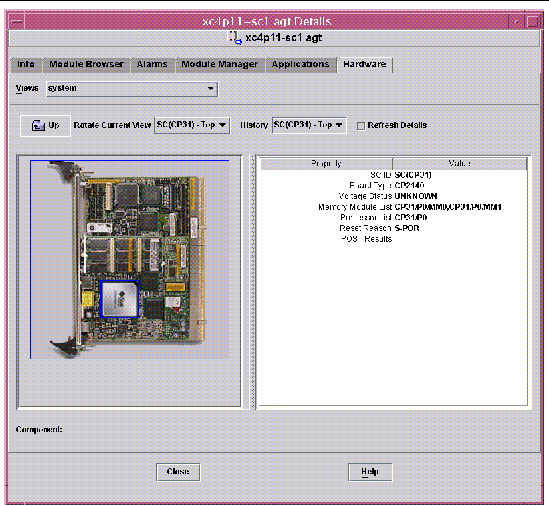The width and height of the screenshot is (549, 506).
Task: Click the yellow component on the board image
Action: (x=87, y=299)
